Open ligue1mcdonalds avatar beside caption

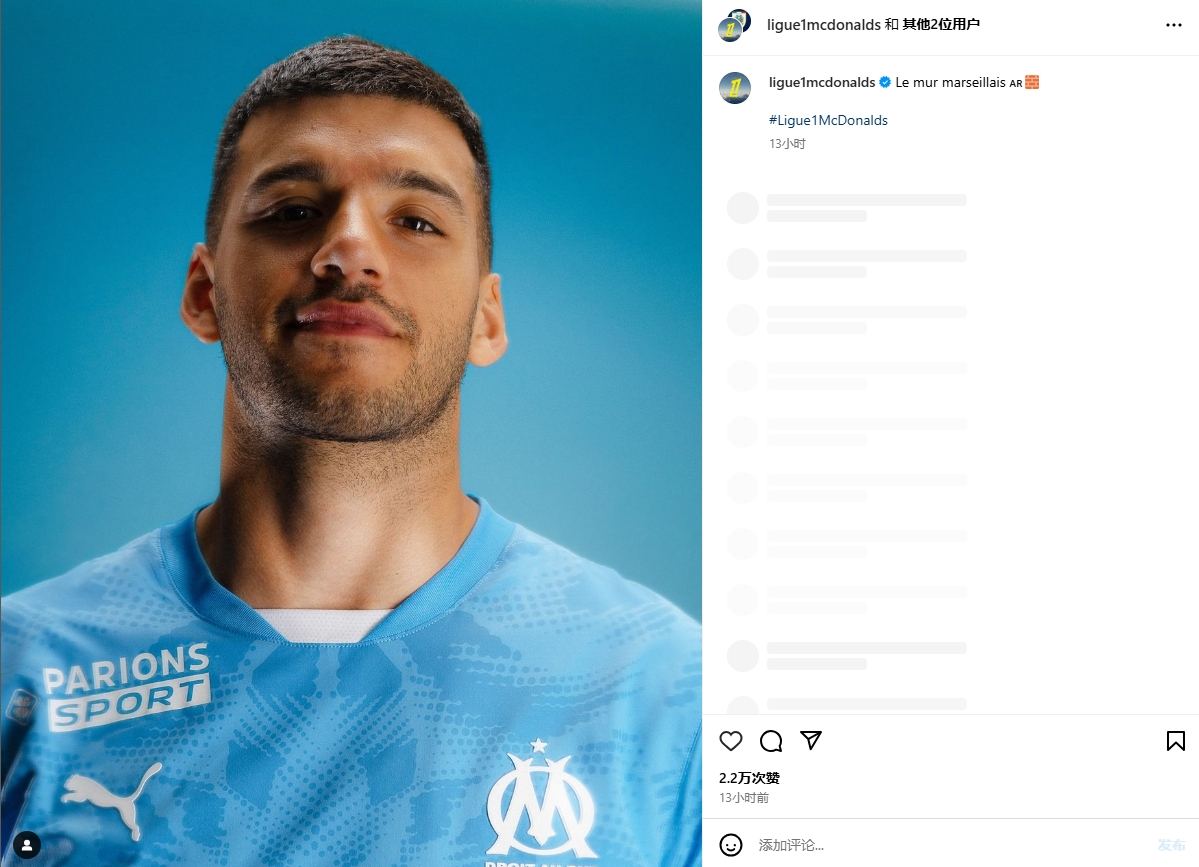point(735,88)
